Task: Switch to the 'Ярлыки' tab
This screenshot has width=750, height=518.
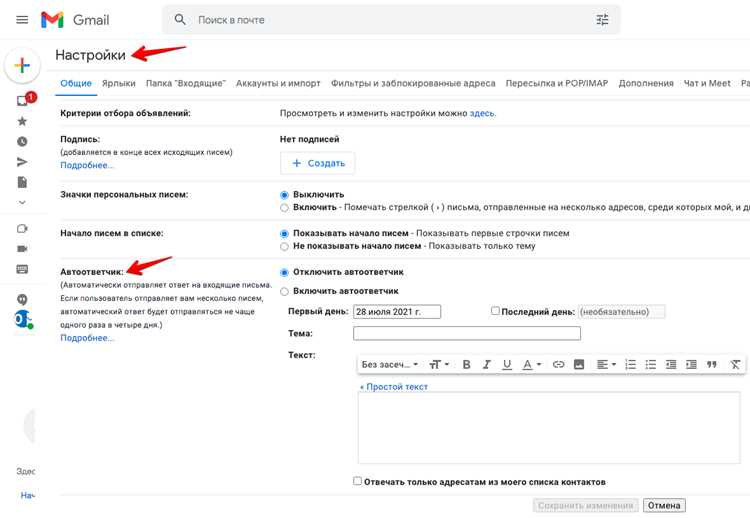Action: [119, 83]
